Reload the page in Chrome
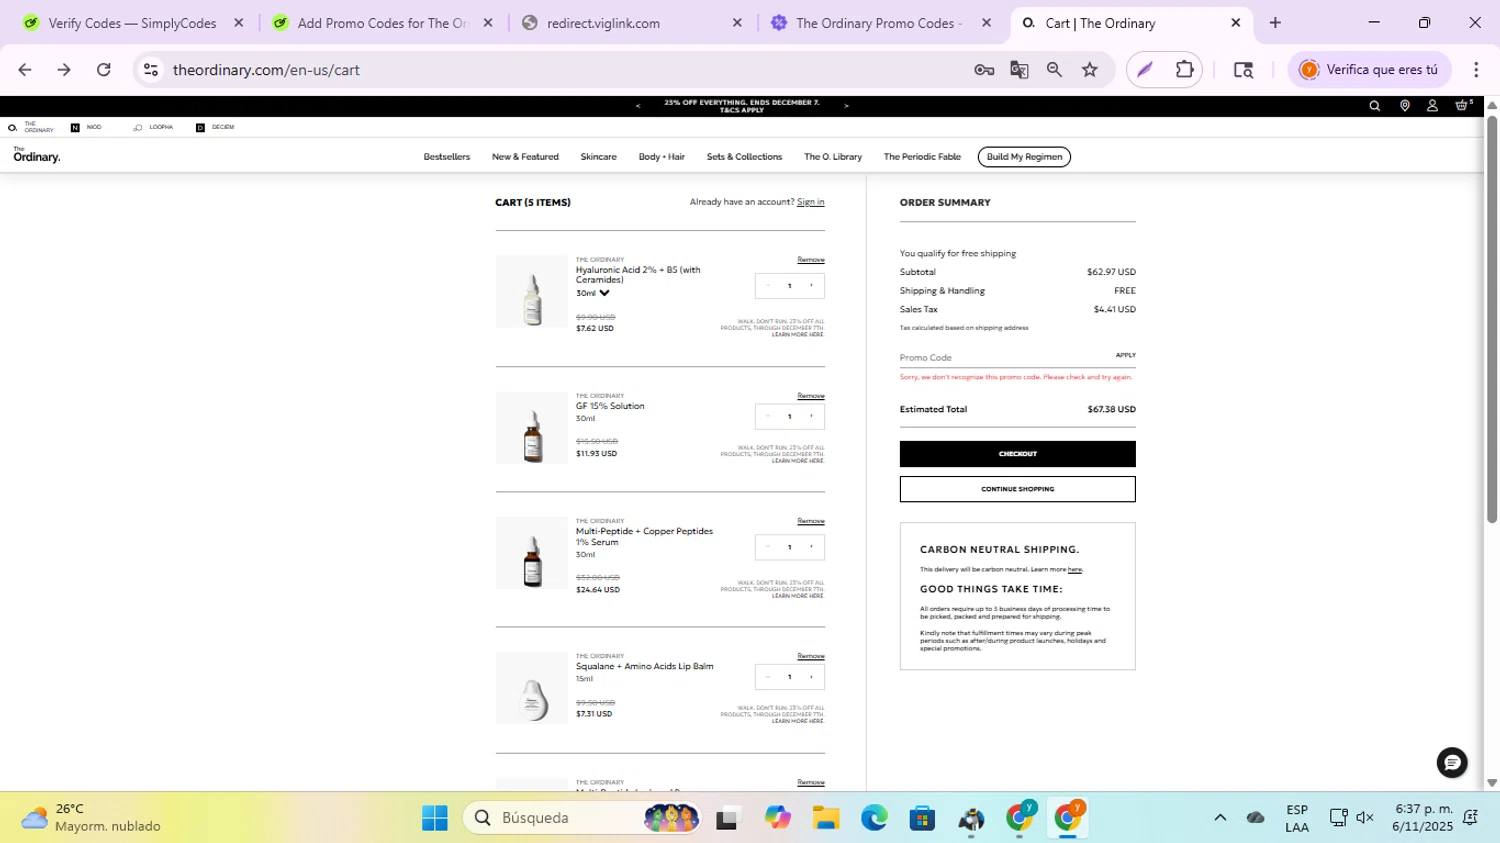This screenshot has height=843, width=1500. coord(103,70)
